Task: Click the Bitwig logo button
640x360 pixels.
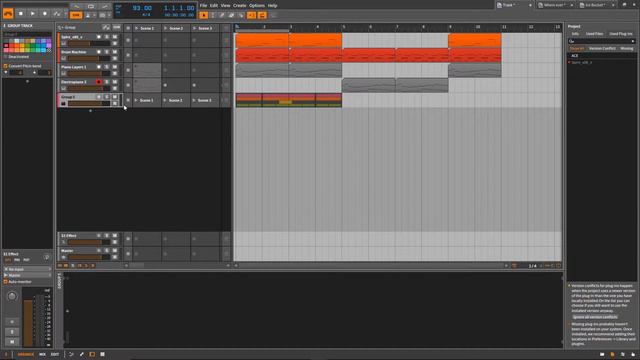Action: click(x=8, y=13)
